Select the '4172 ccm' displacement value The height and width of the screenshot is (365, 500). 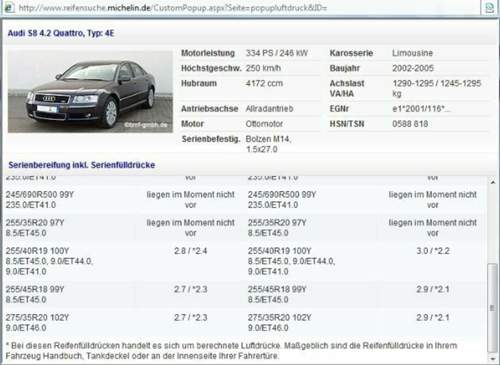(264, 83)
